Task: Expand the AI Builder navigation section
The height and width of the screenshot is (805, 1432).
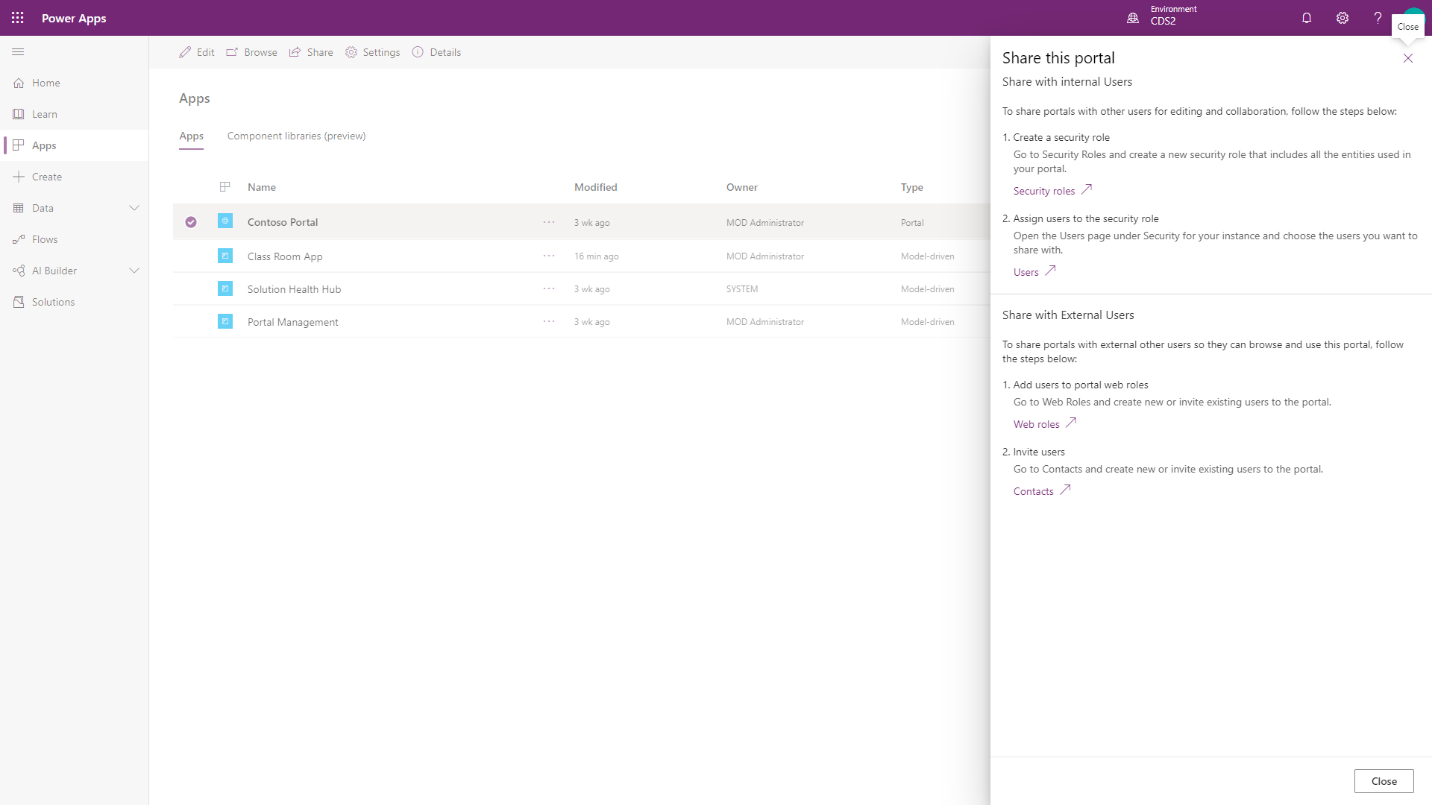Action: click(x=134, y=271)
